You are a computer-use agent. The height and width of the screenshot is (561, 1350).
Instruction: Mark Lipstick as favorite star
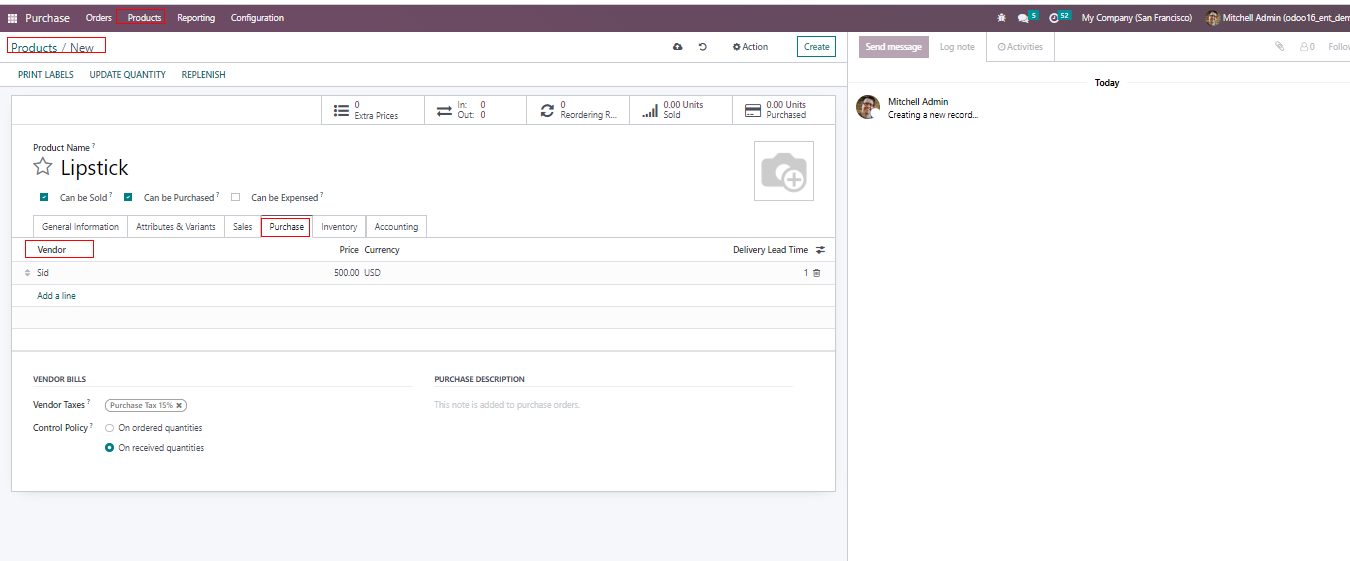pos(43,167)
